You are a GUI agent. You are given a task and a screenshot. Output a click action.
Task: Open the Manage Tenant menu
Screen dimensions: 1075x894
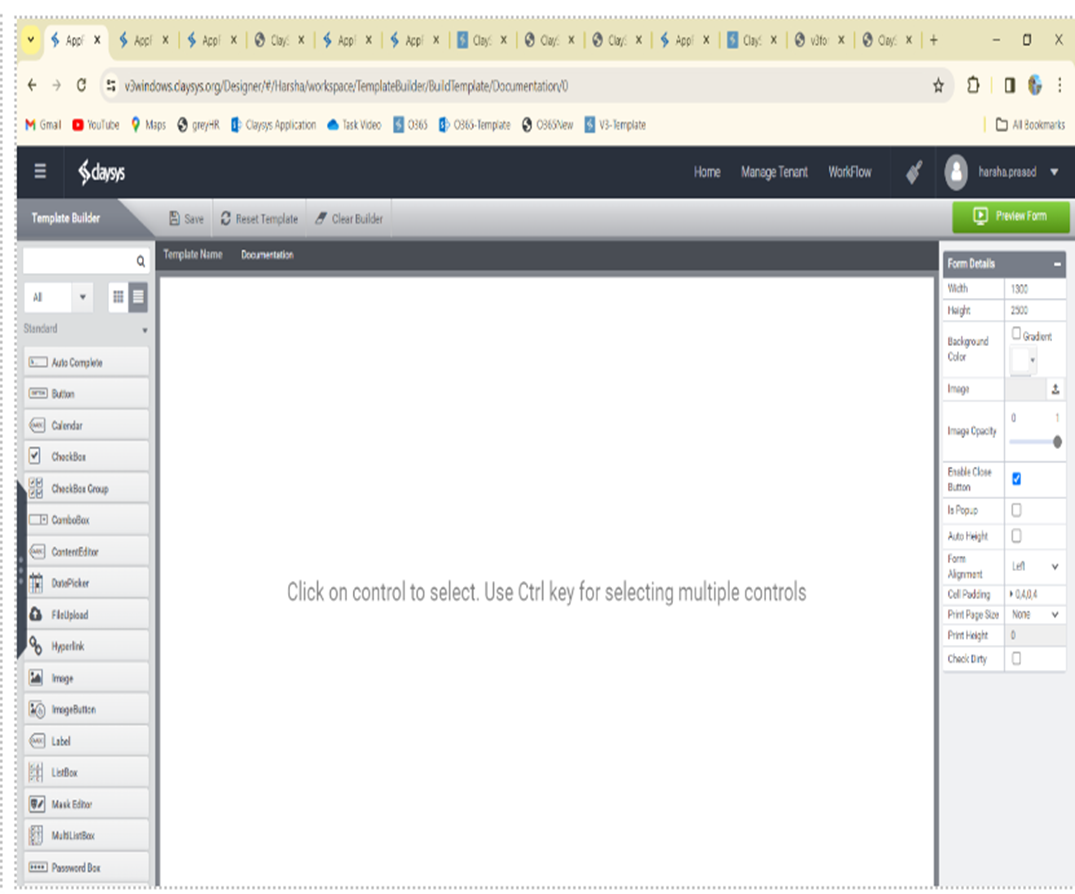click(774, 172)
